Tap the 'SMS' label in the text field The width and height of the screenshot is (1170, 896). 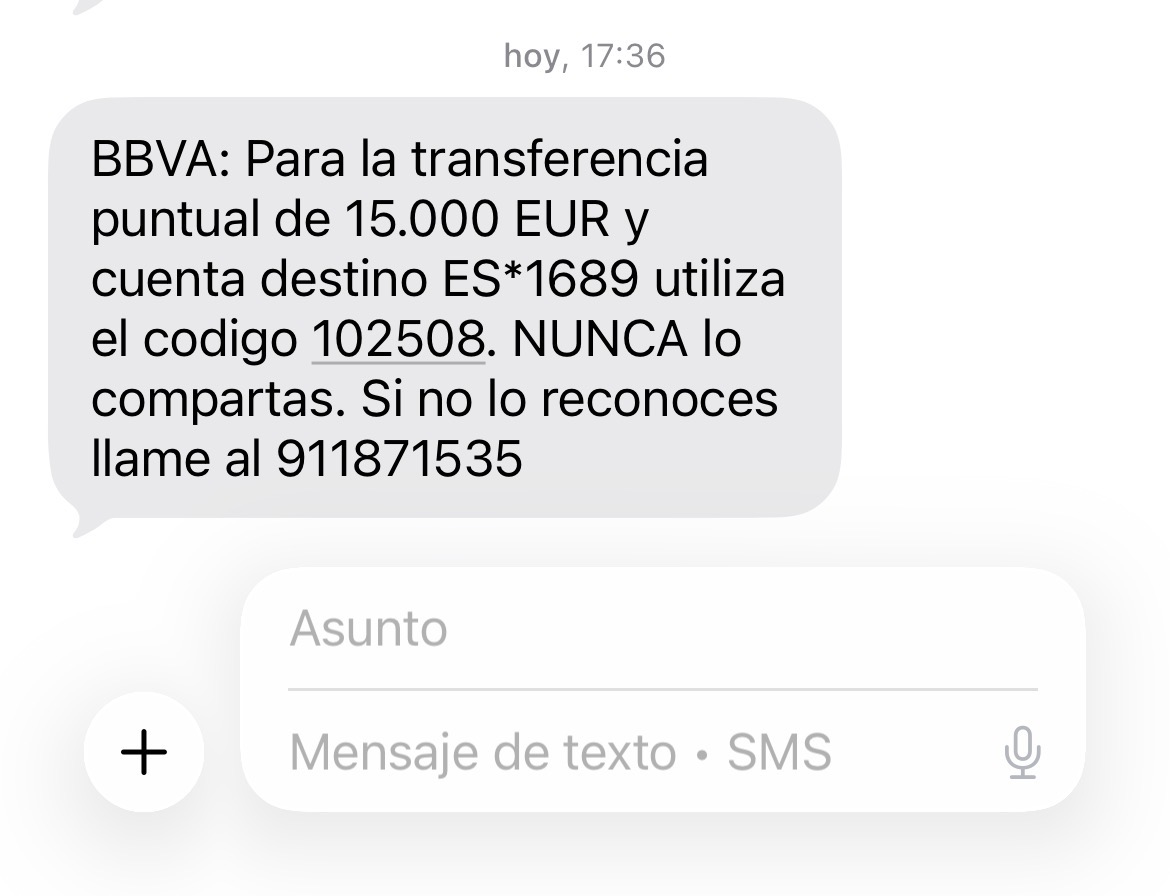click(779, 752)
